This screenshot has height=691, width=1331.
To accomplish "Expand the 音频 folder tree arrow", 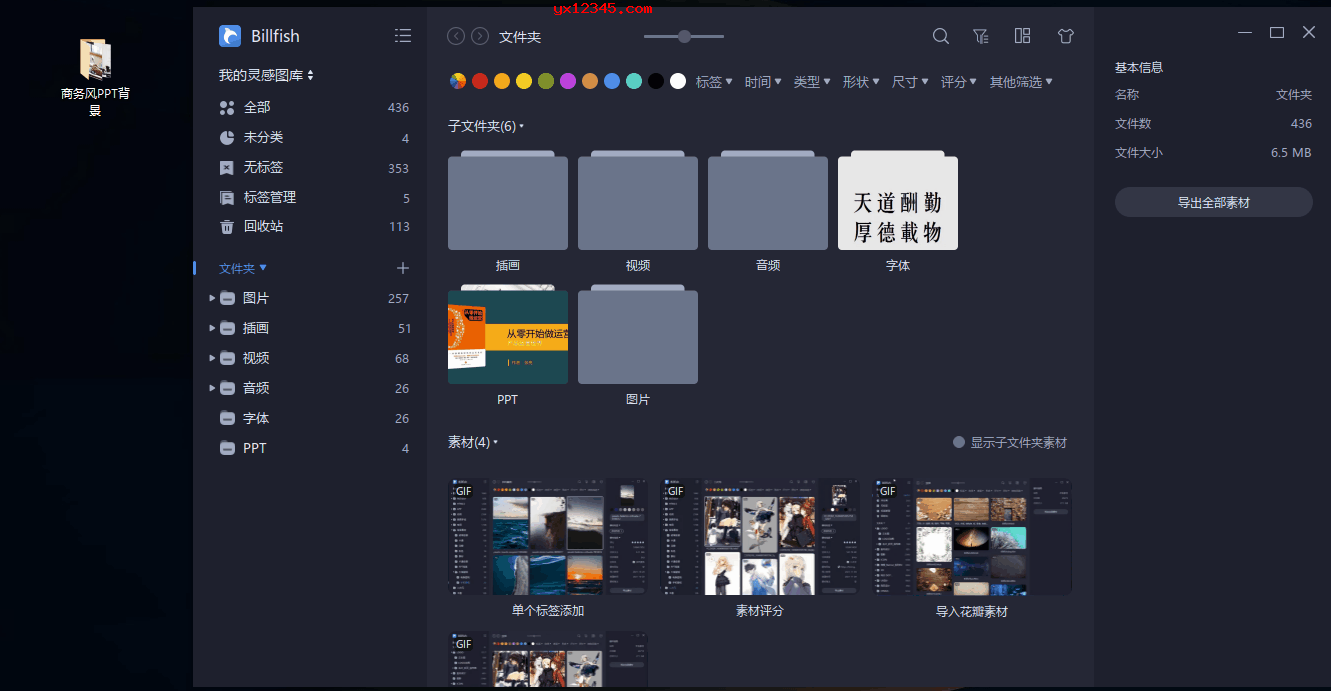I will tap(212, 388).
